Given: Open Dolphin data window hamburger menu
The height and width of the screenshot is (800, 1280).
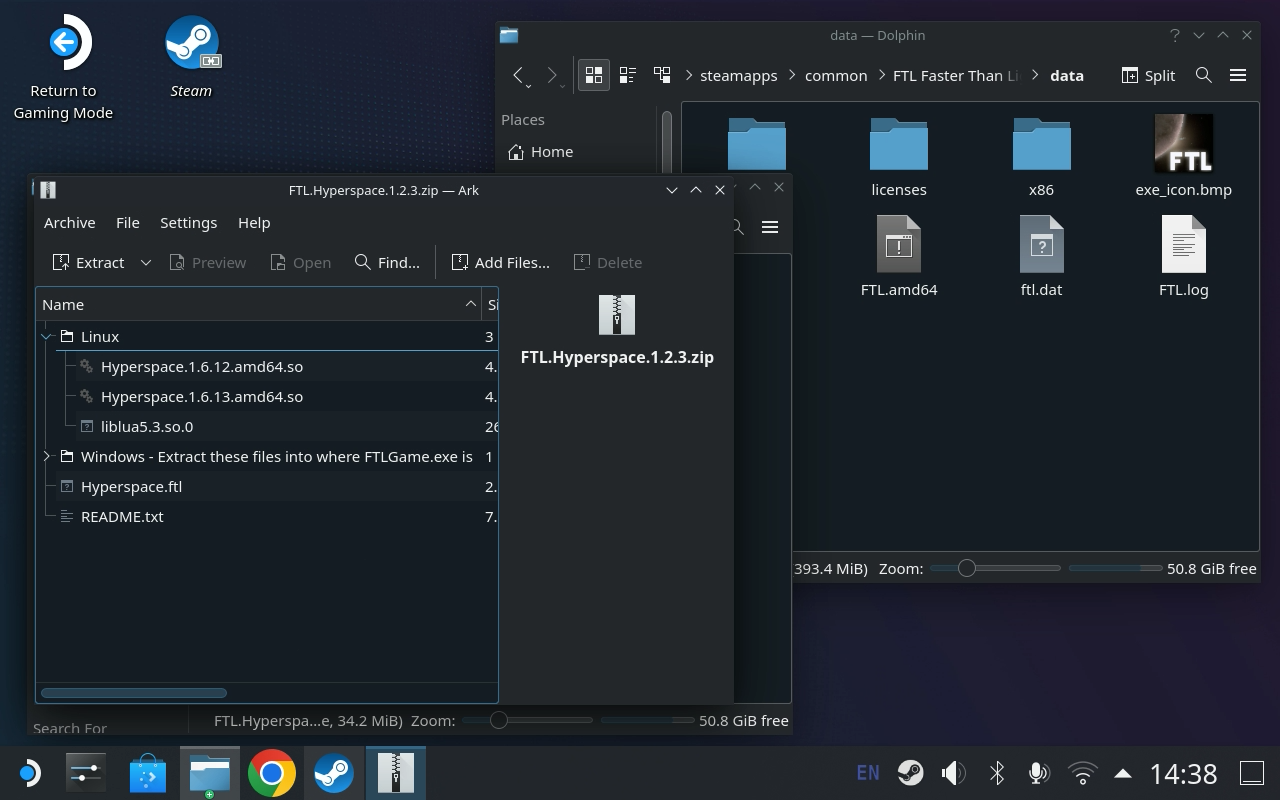Looking at the screenshot, I should [x=1238, y=75].
